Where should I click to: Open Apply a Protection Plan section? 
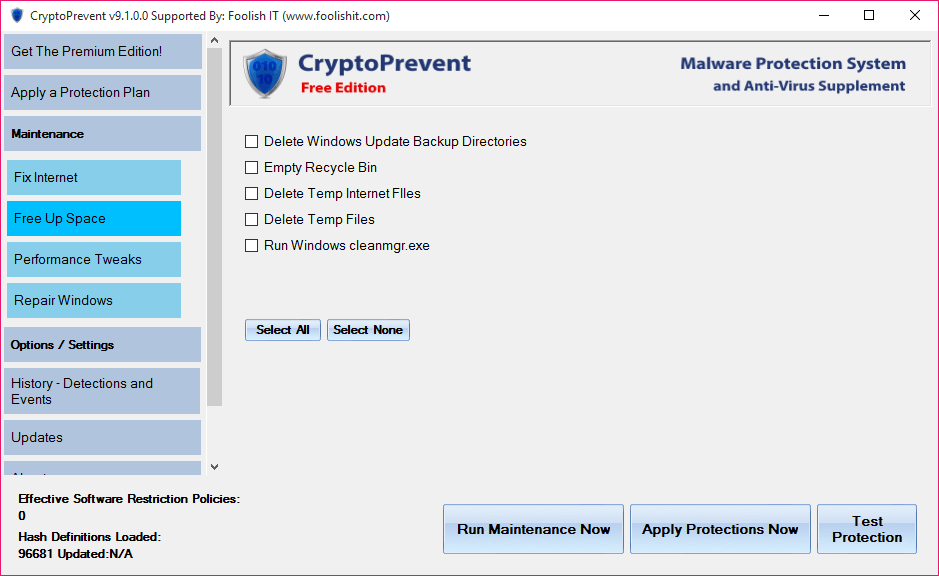click(x=102, y=92)
